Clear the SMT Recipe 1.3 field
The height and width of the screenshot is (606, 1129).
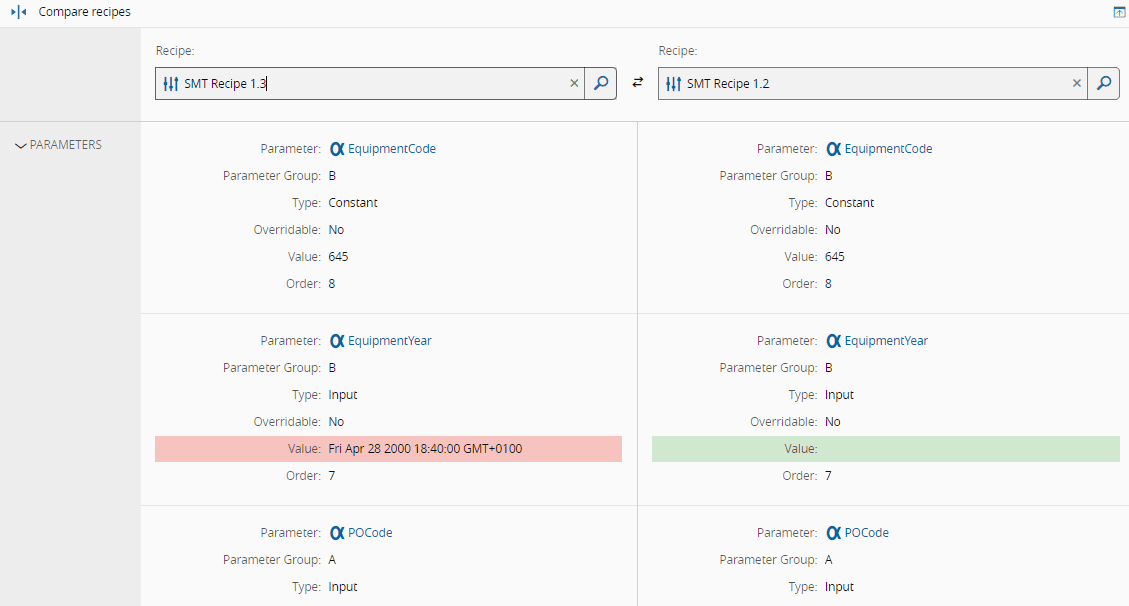coord(574,84)
